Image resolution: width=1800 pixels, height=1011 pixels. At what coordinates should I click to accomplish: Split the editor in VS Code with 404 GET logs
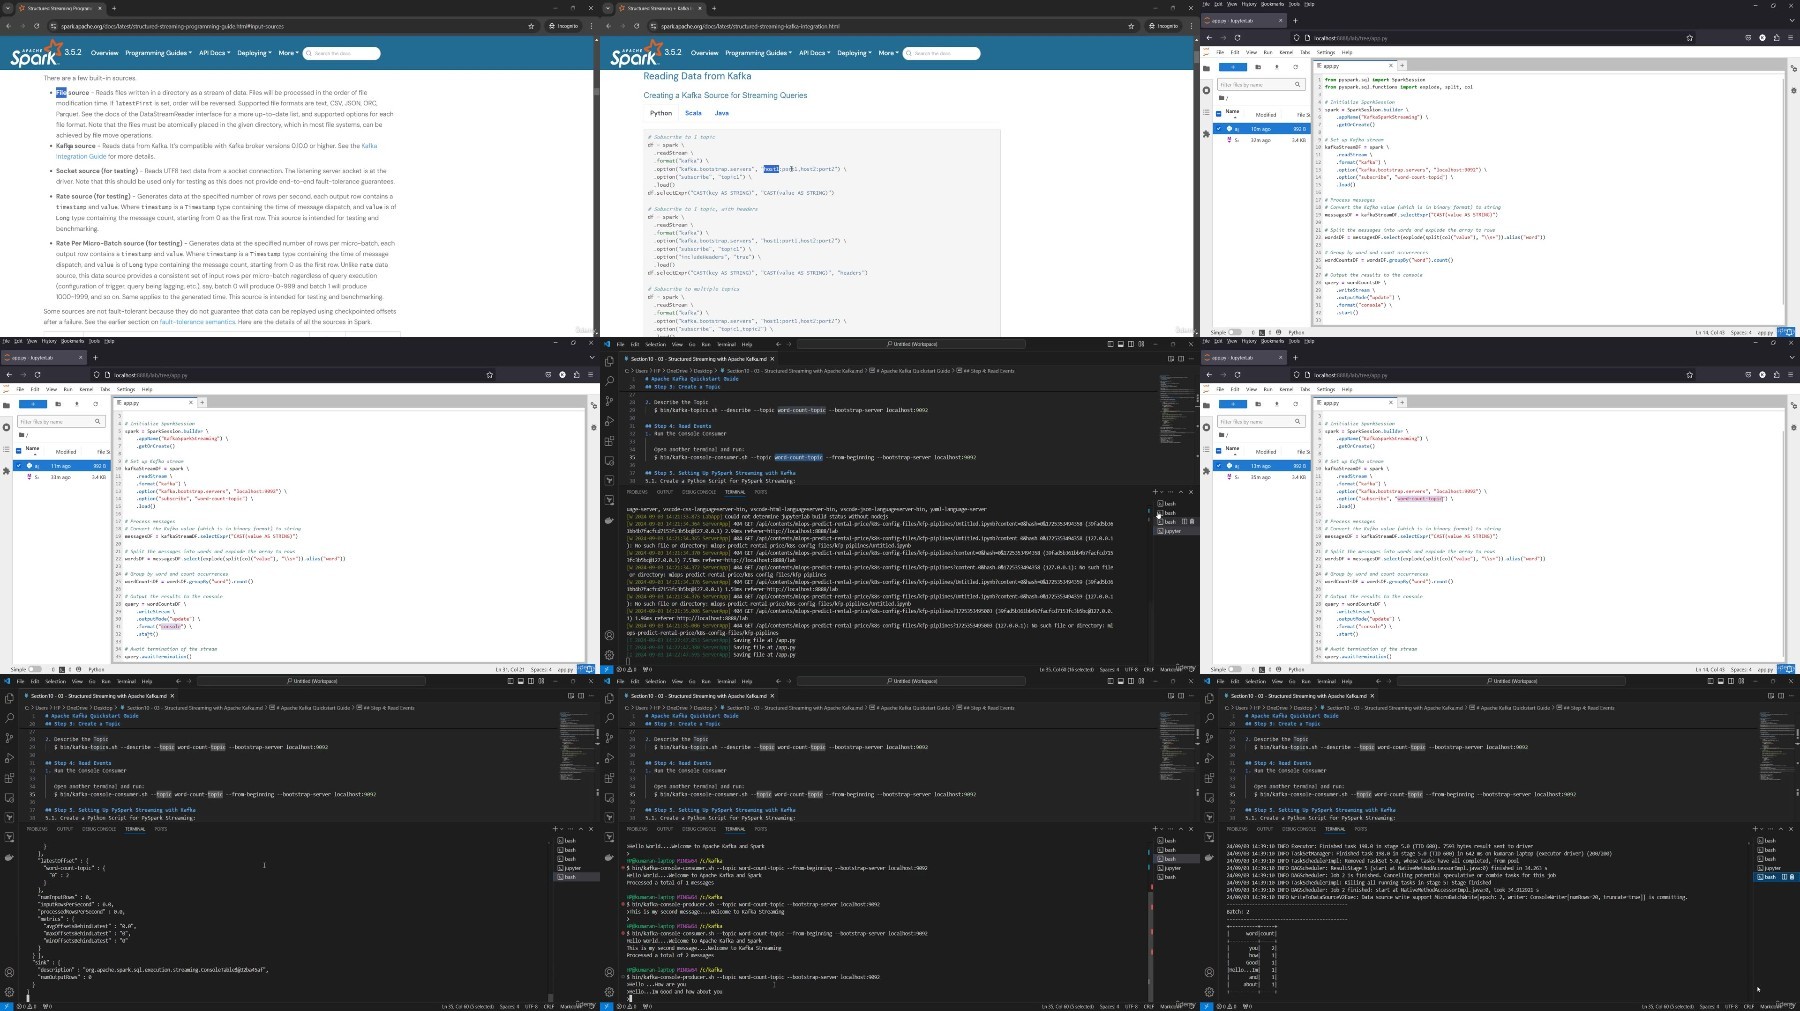point(1181,359)
